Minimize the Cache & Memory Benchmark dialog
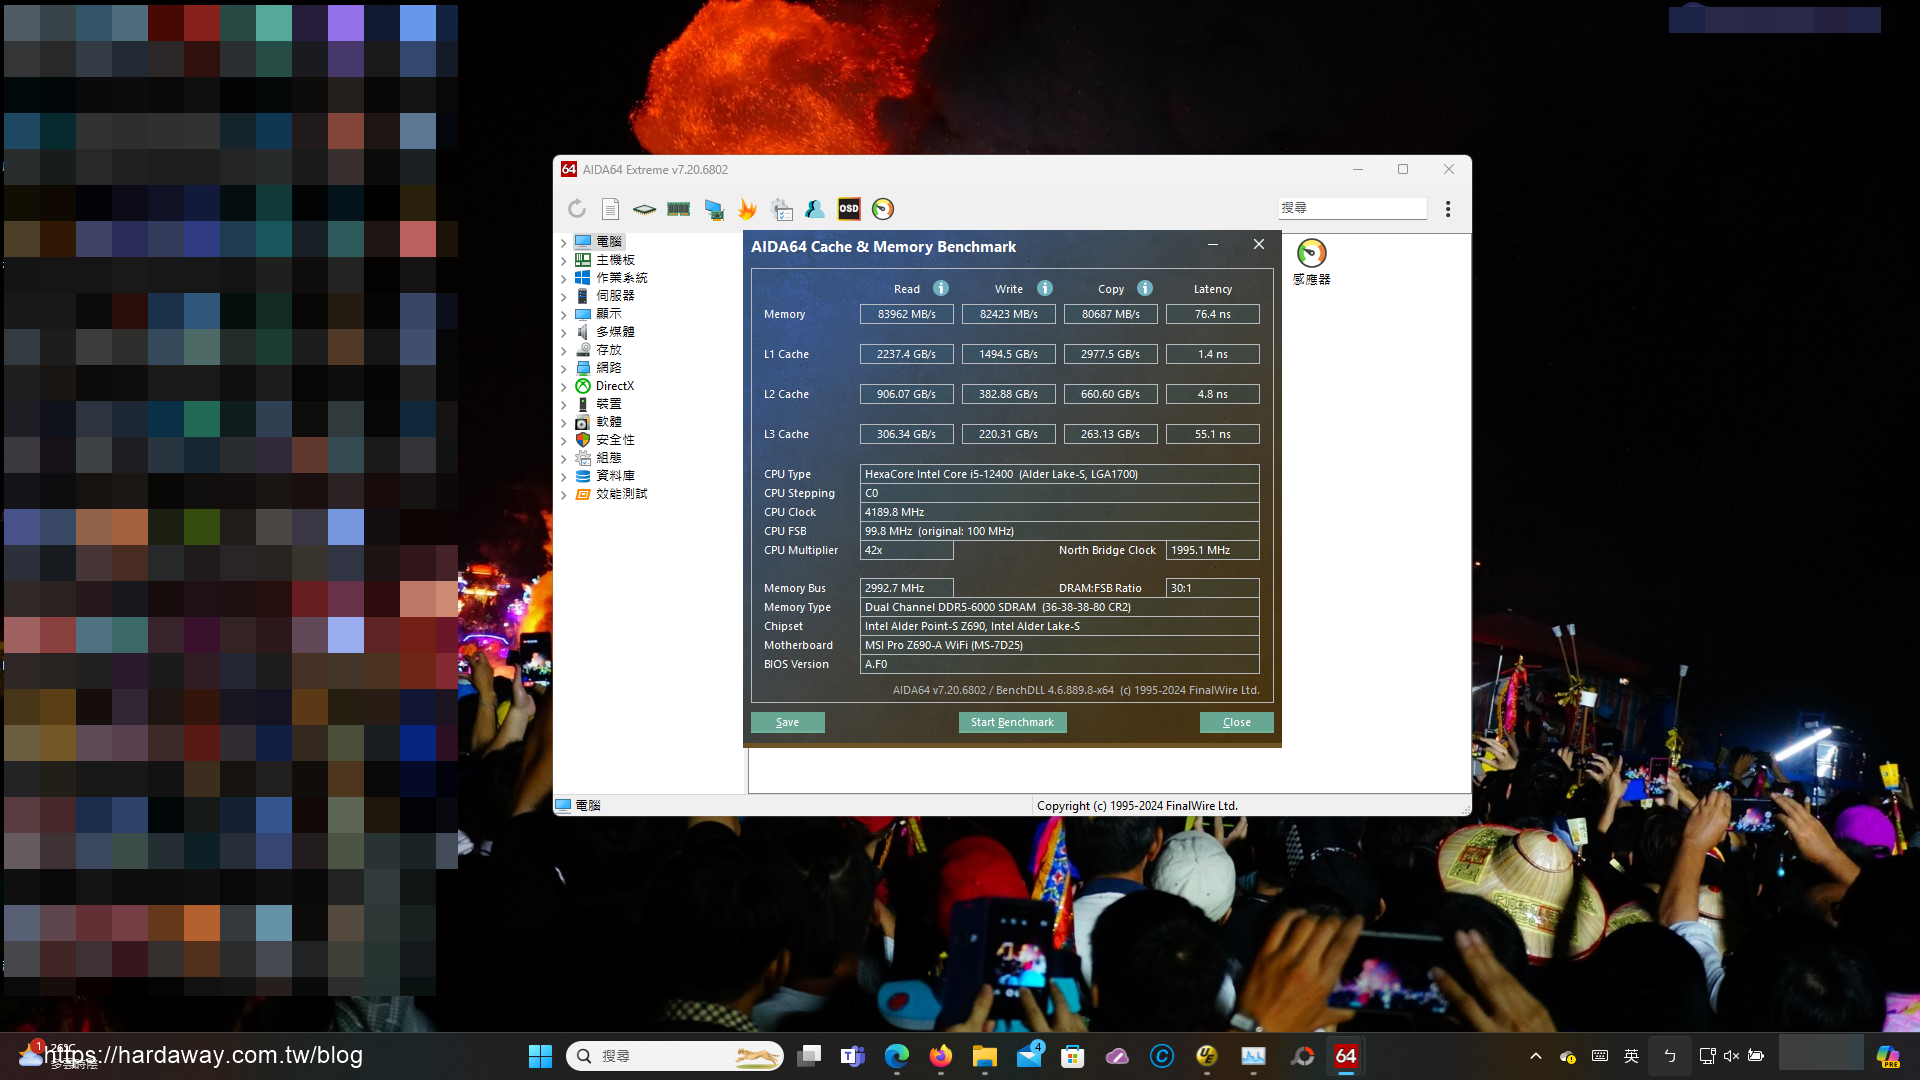1920x1080 pixels. pos(1212,245)
